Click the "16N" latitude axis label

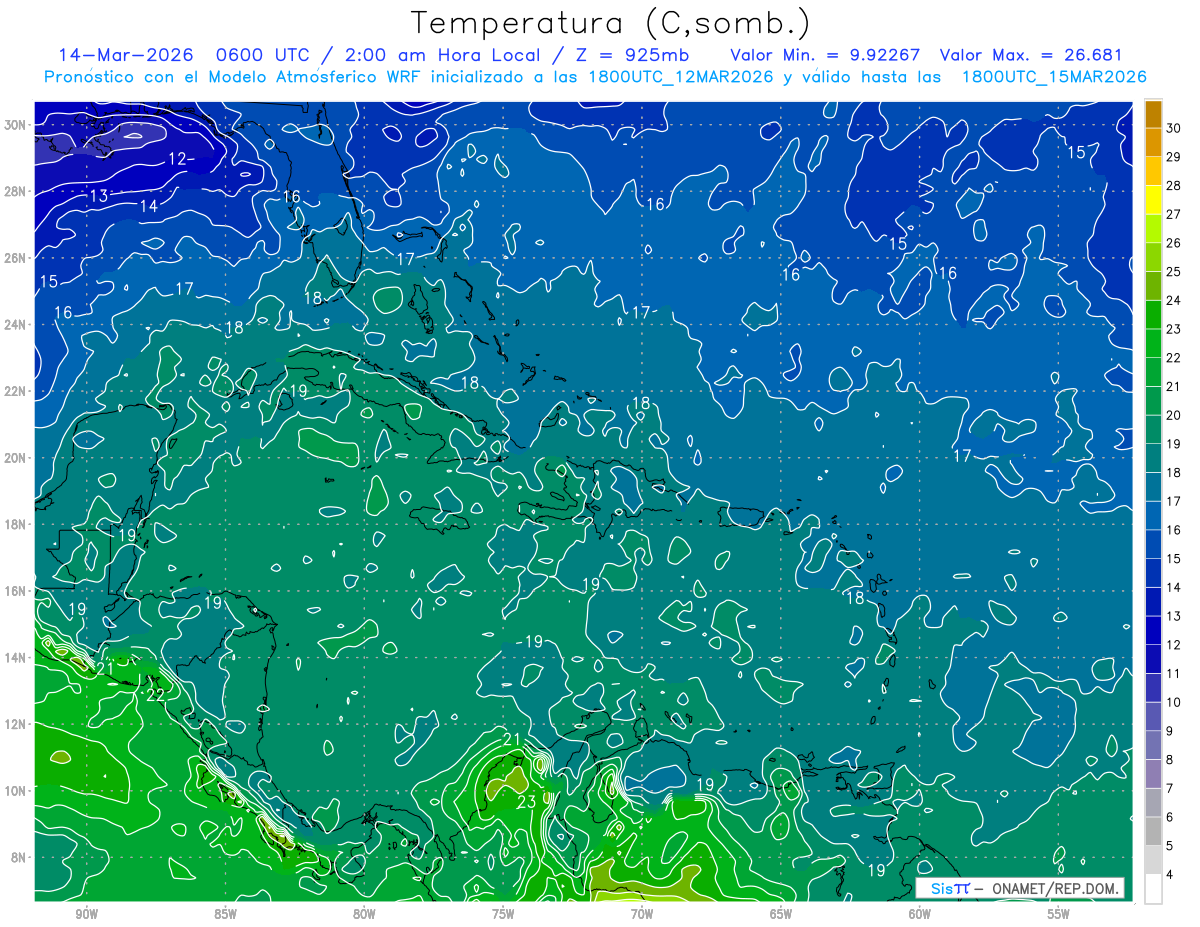pos(17,591)
